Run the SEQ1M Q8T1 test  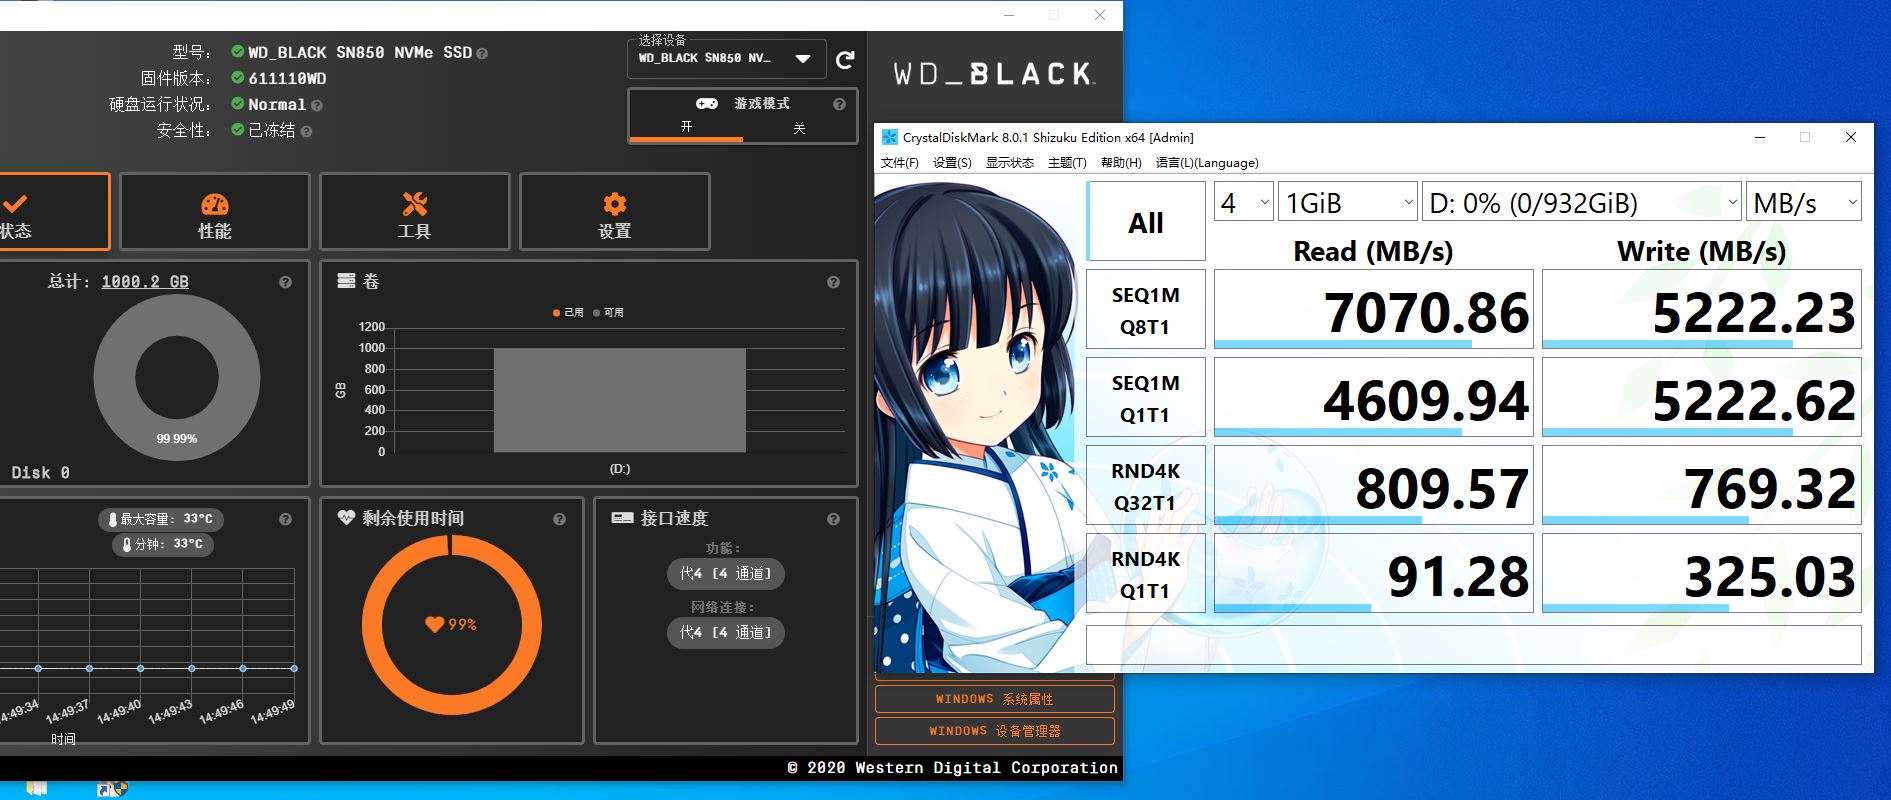tap(1146, 309)
